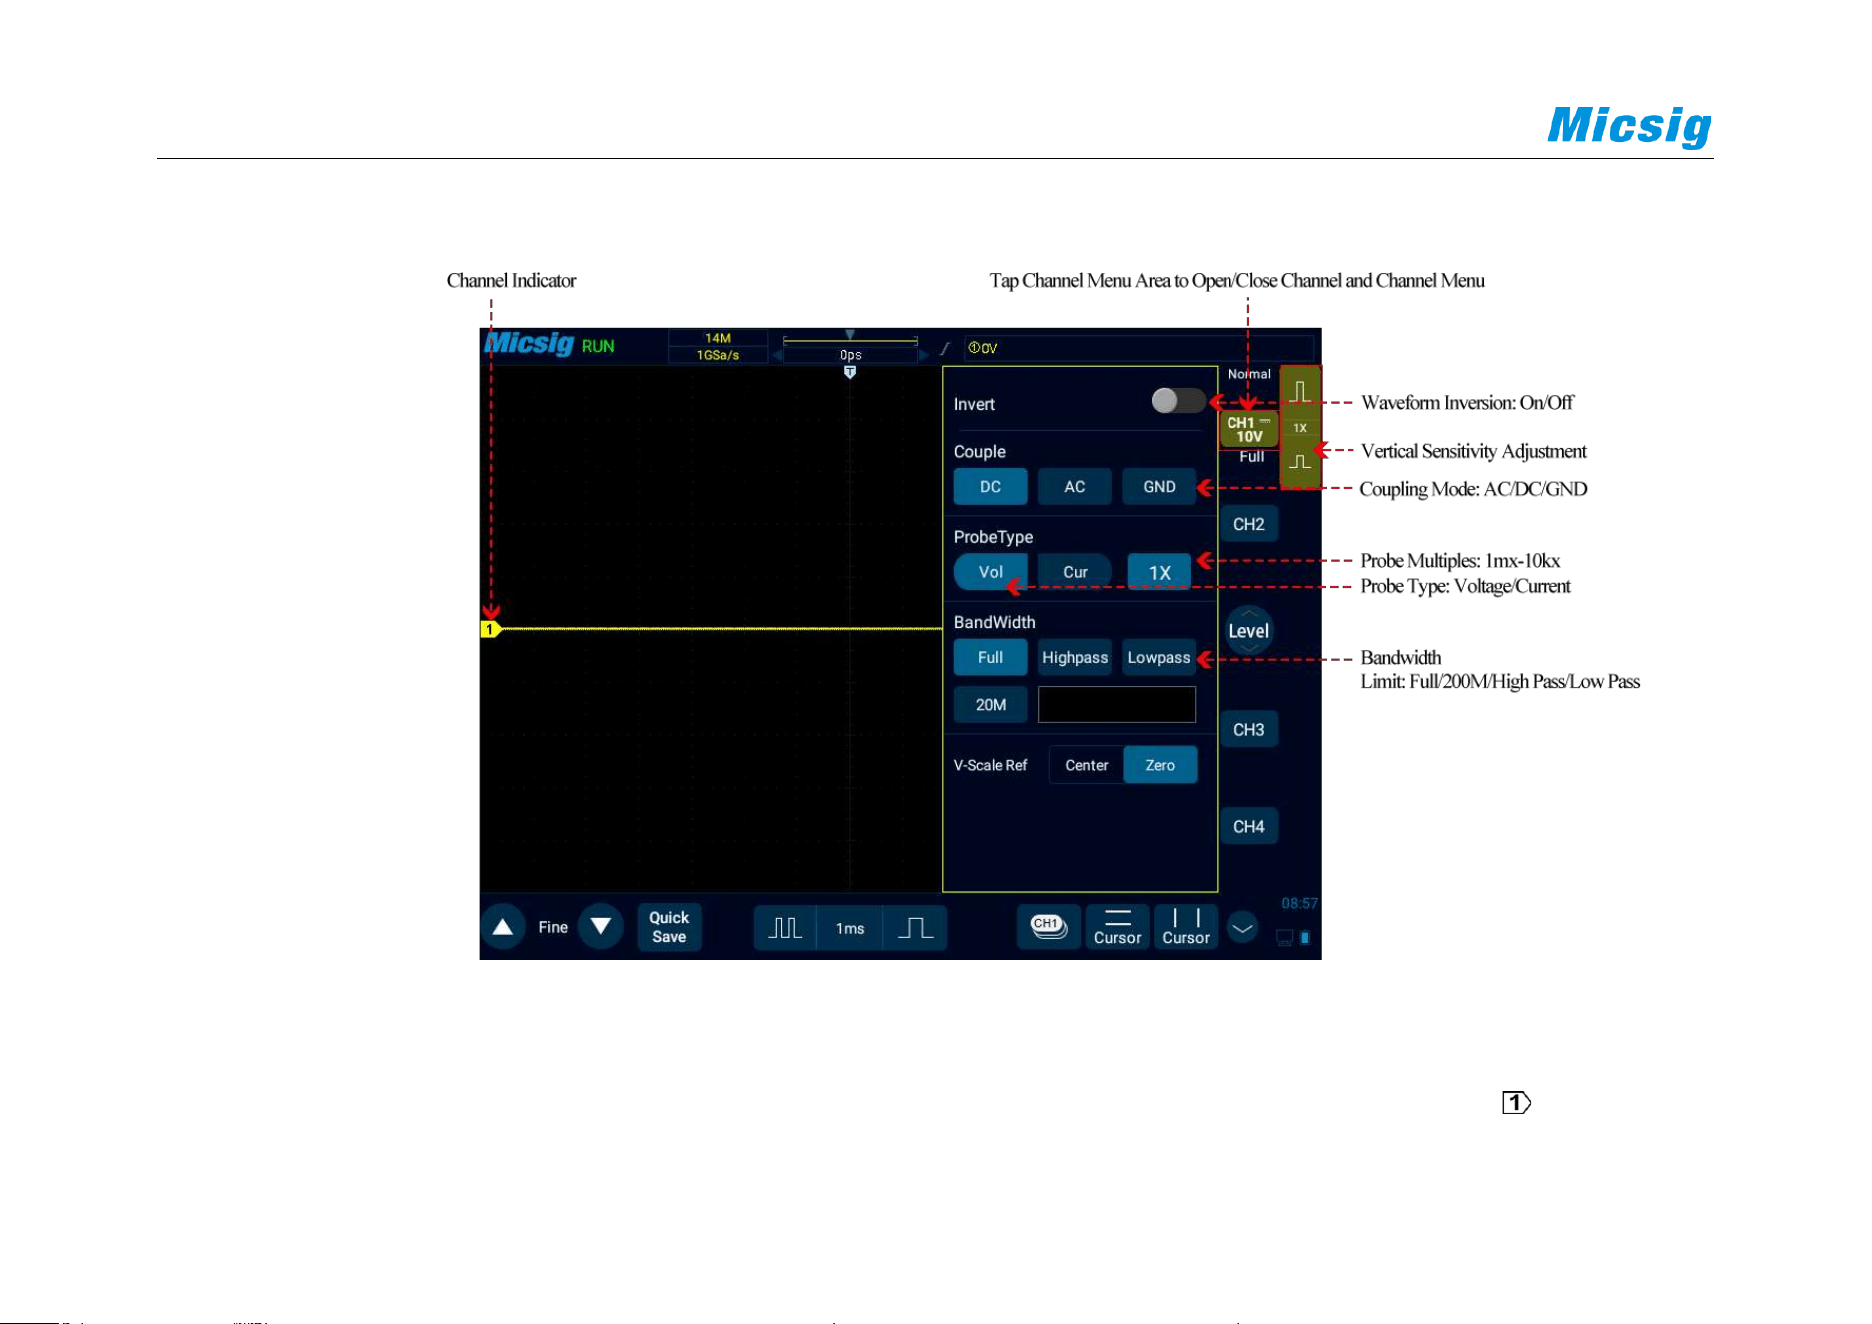Open channel CH3

point(1249,730)
